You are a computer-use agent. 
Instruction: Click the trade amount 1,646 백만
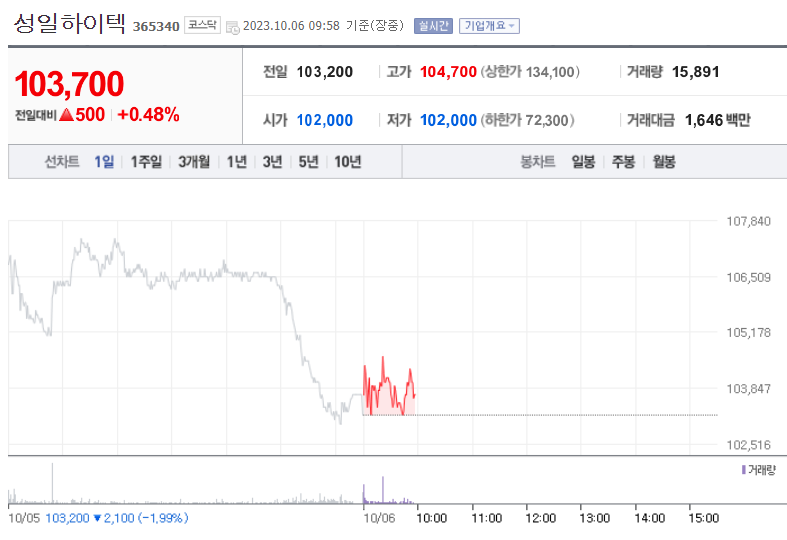tap(718, 120)
